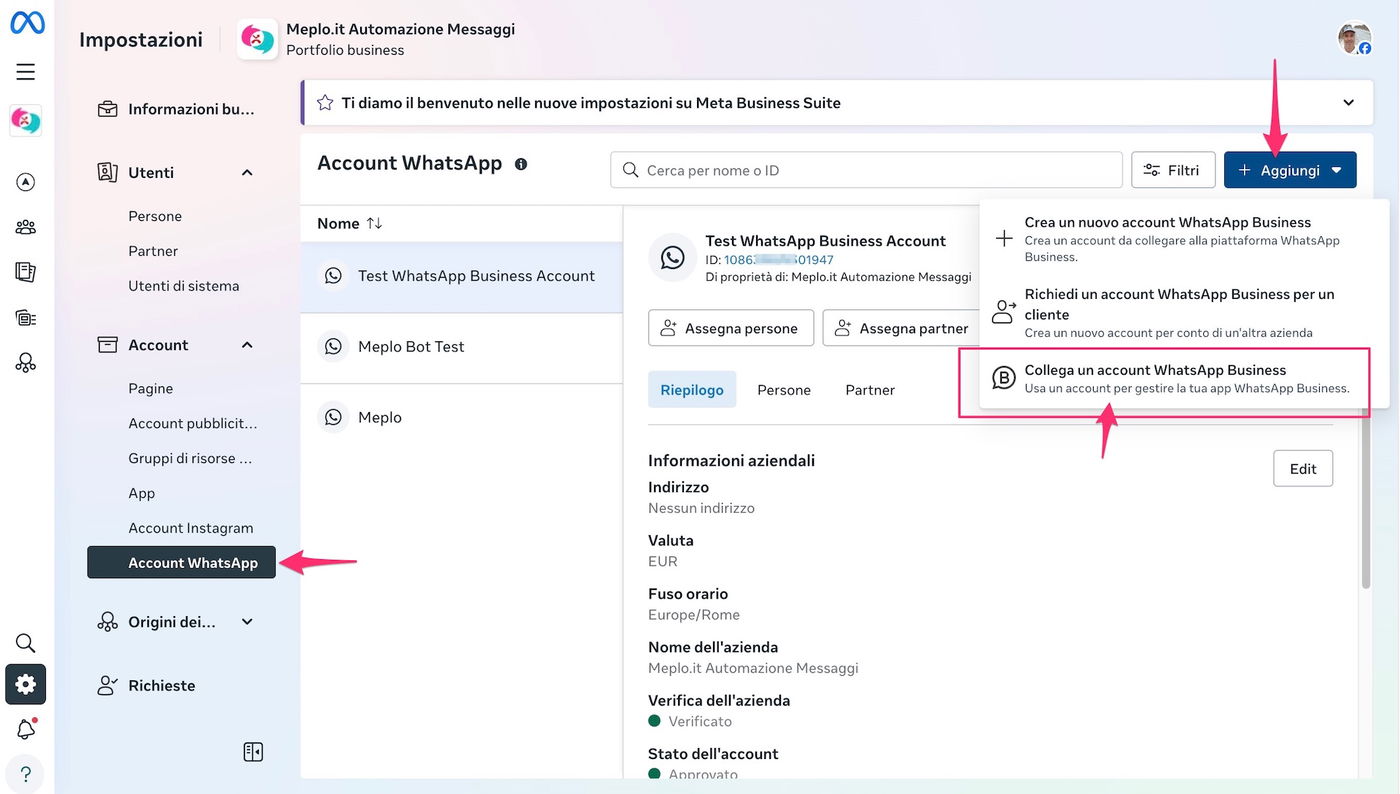1400x794 pixels.
Task: Switch to the Persone tab
Action: 783,390
